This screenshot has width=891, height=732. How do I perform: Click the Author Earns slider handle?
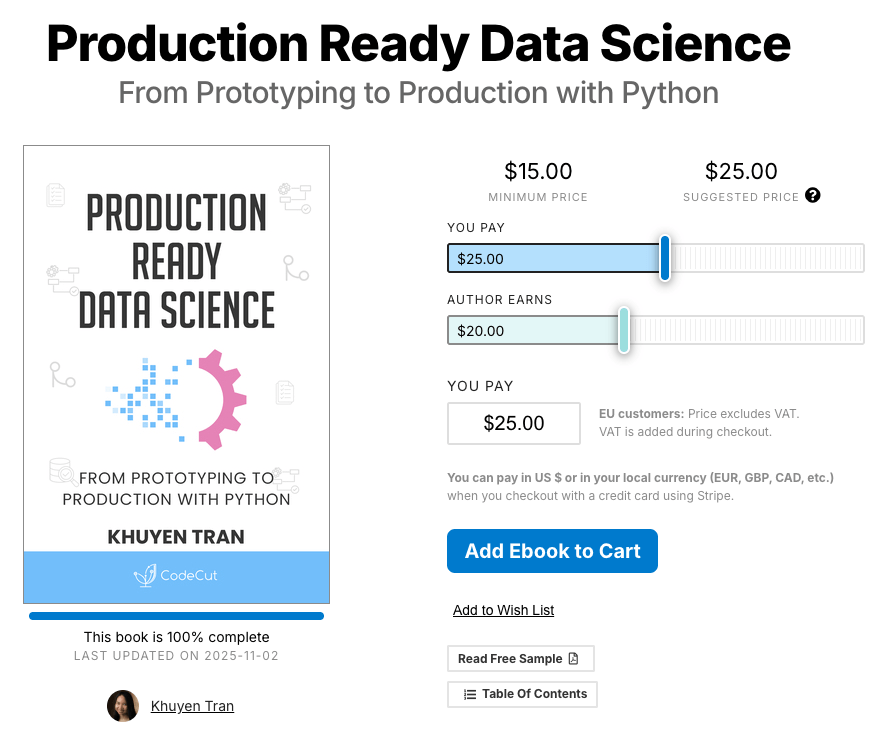pyautogui.click(x=623, y=330)
